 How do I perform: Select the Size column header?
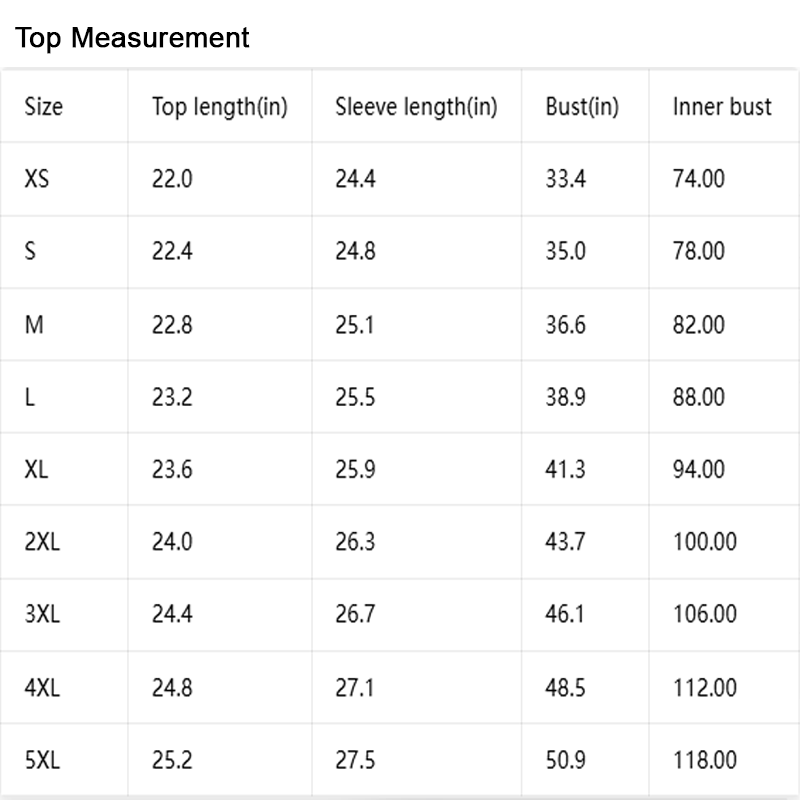(44, 107)
